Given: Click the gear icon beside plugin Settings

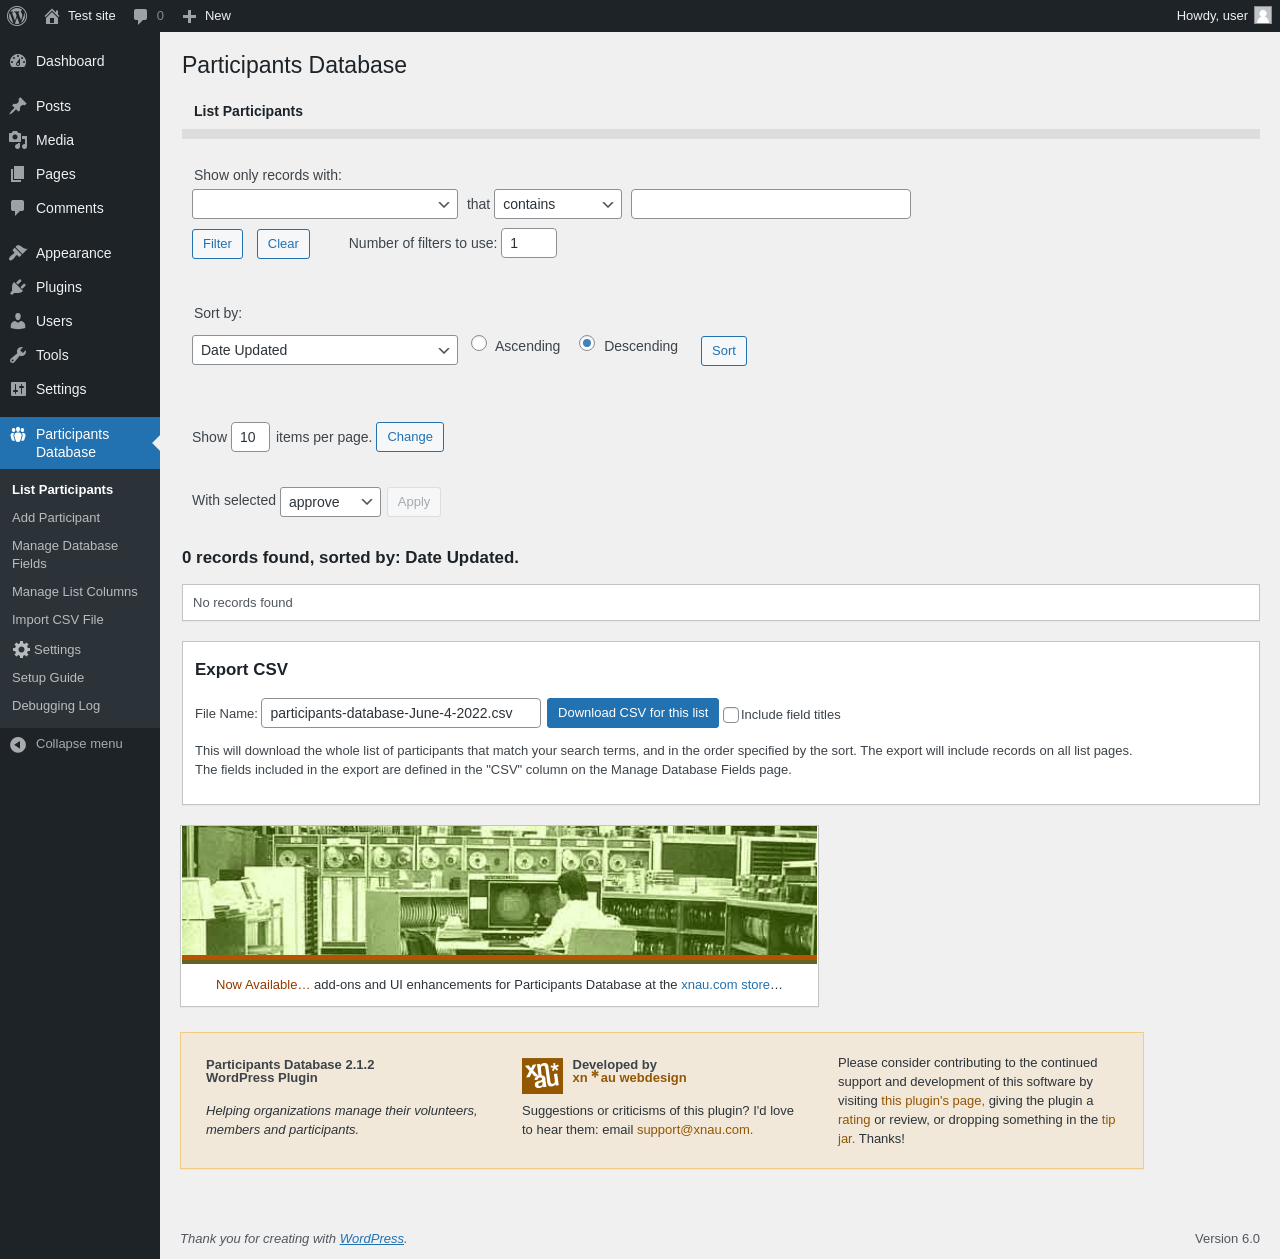Looking at the screenshot, I should (x=21, y=650).
